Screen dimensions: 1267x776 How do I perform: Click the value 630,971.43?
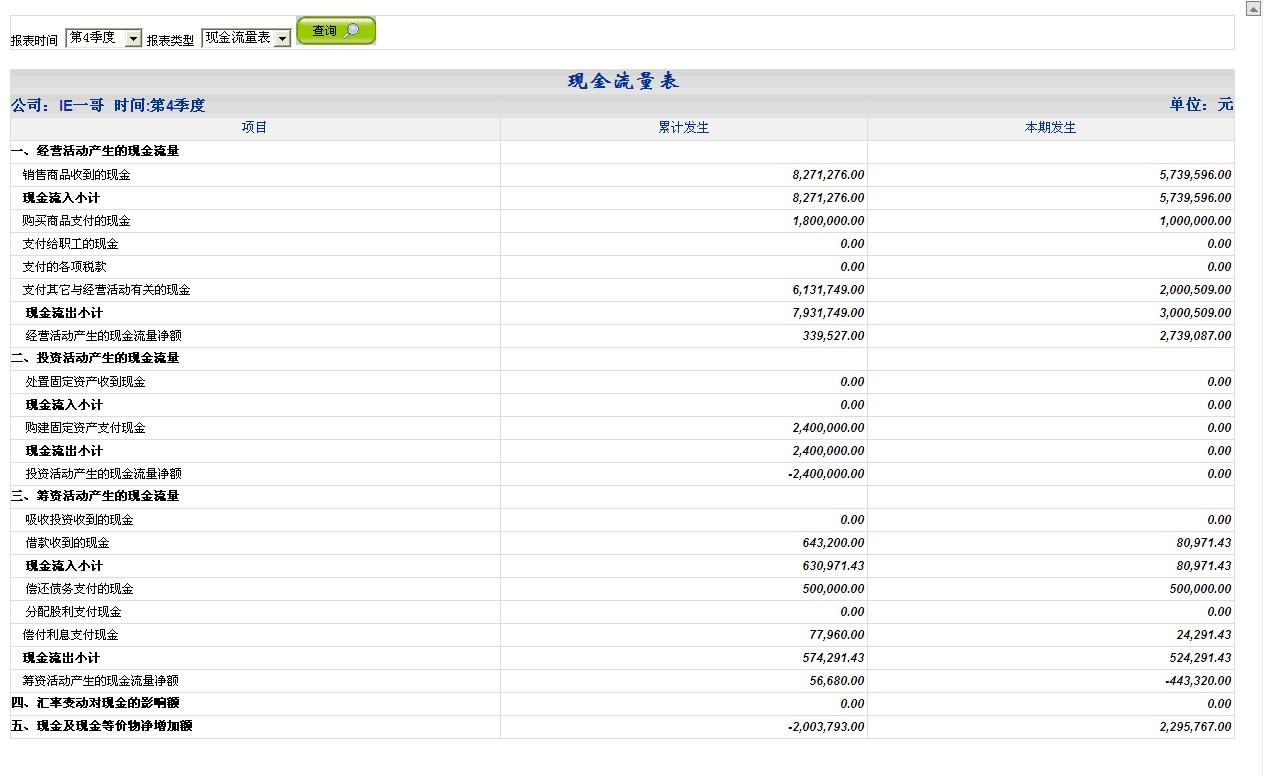pyautogui.click(x=833, y=566)
